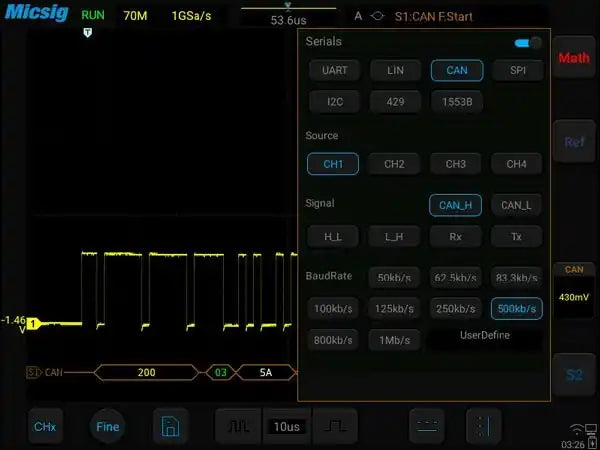Click the save waveform floppy icon
This screenshot has width=600, height=450.
(170, 426)
